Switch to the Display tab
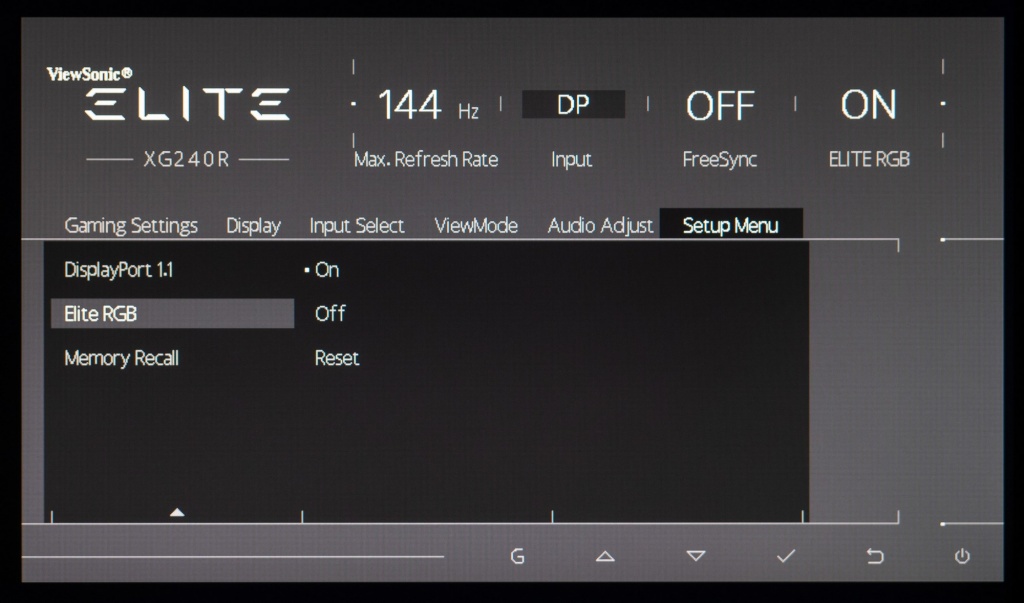This screenshot has height=603, width=1024. 253,225
